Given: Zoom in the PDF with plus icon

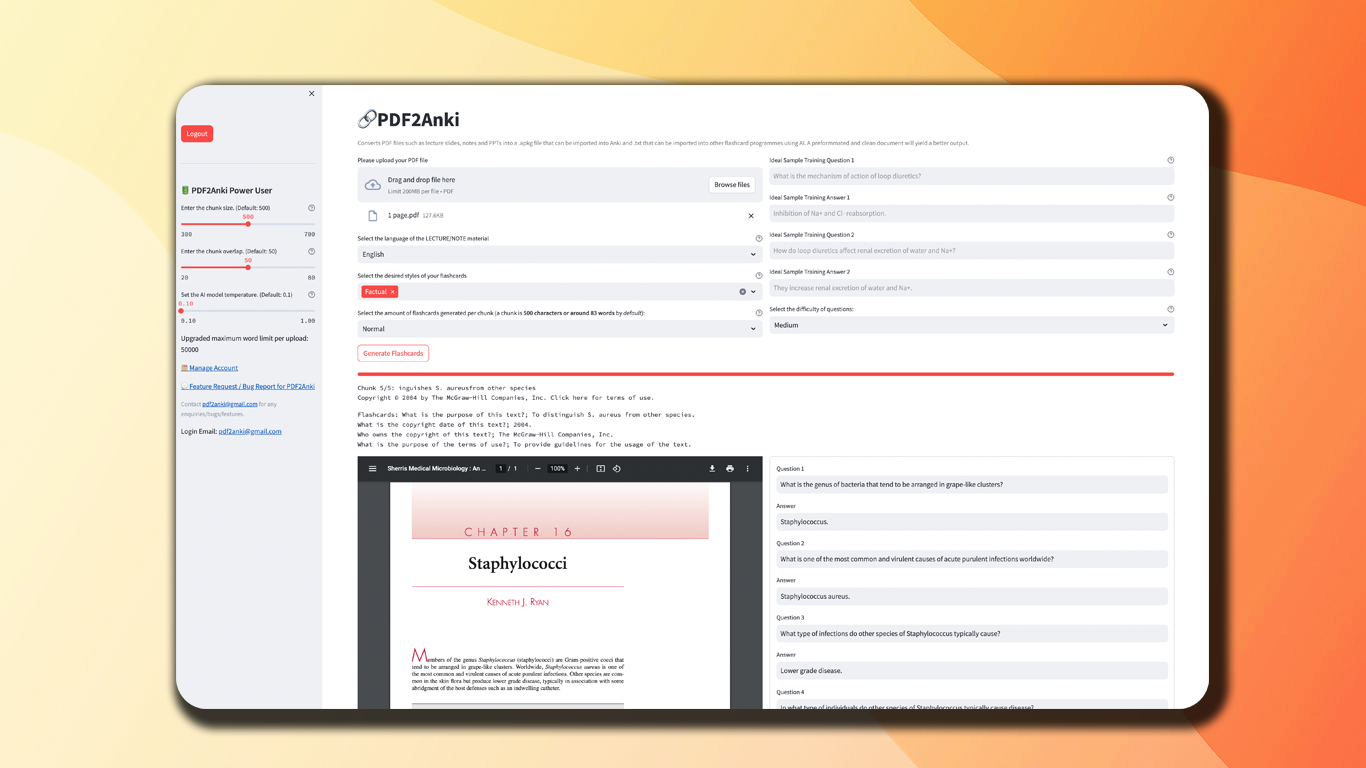Looking at the screenshot, I should click(x=577, y=469).
